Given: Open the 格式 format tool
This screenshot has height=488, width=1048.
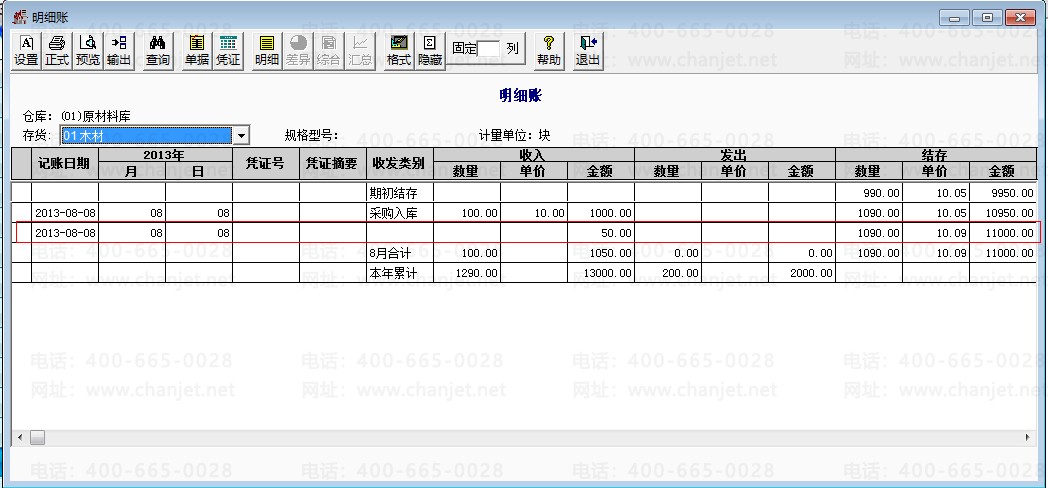Looking at the screenshot, I should 398,51.
